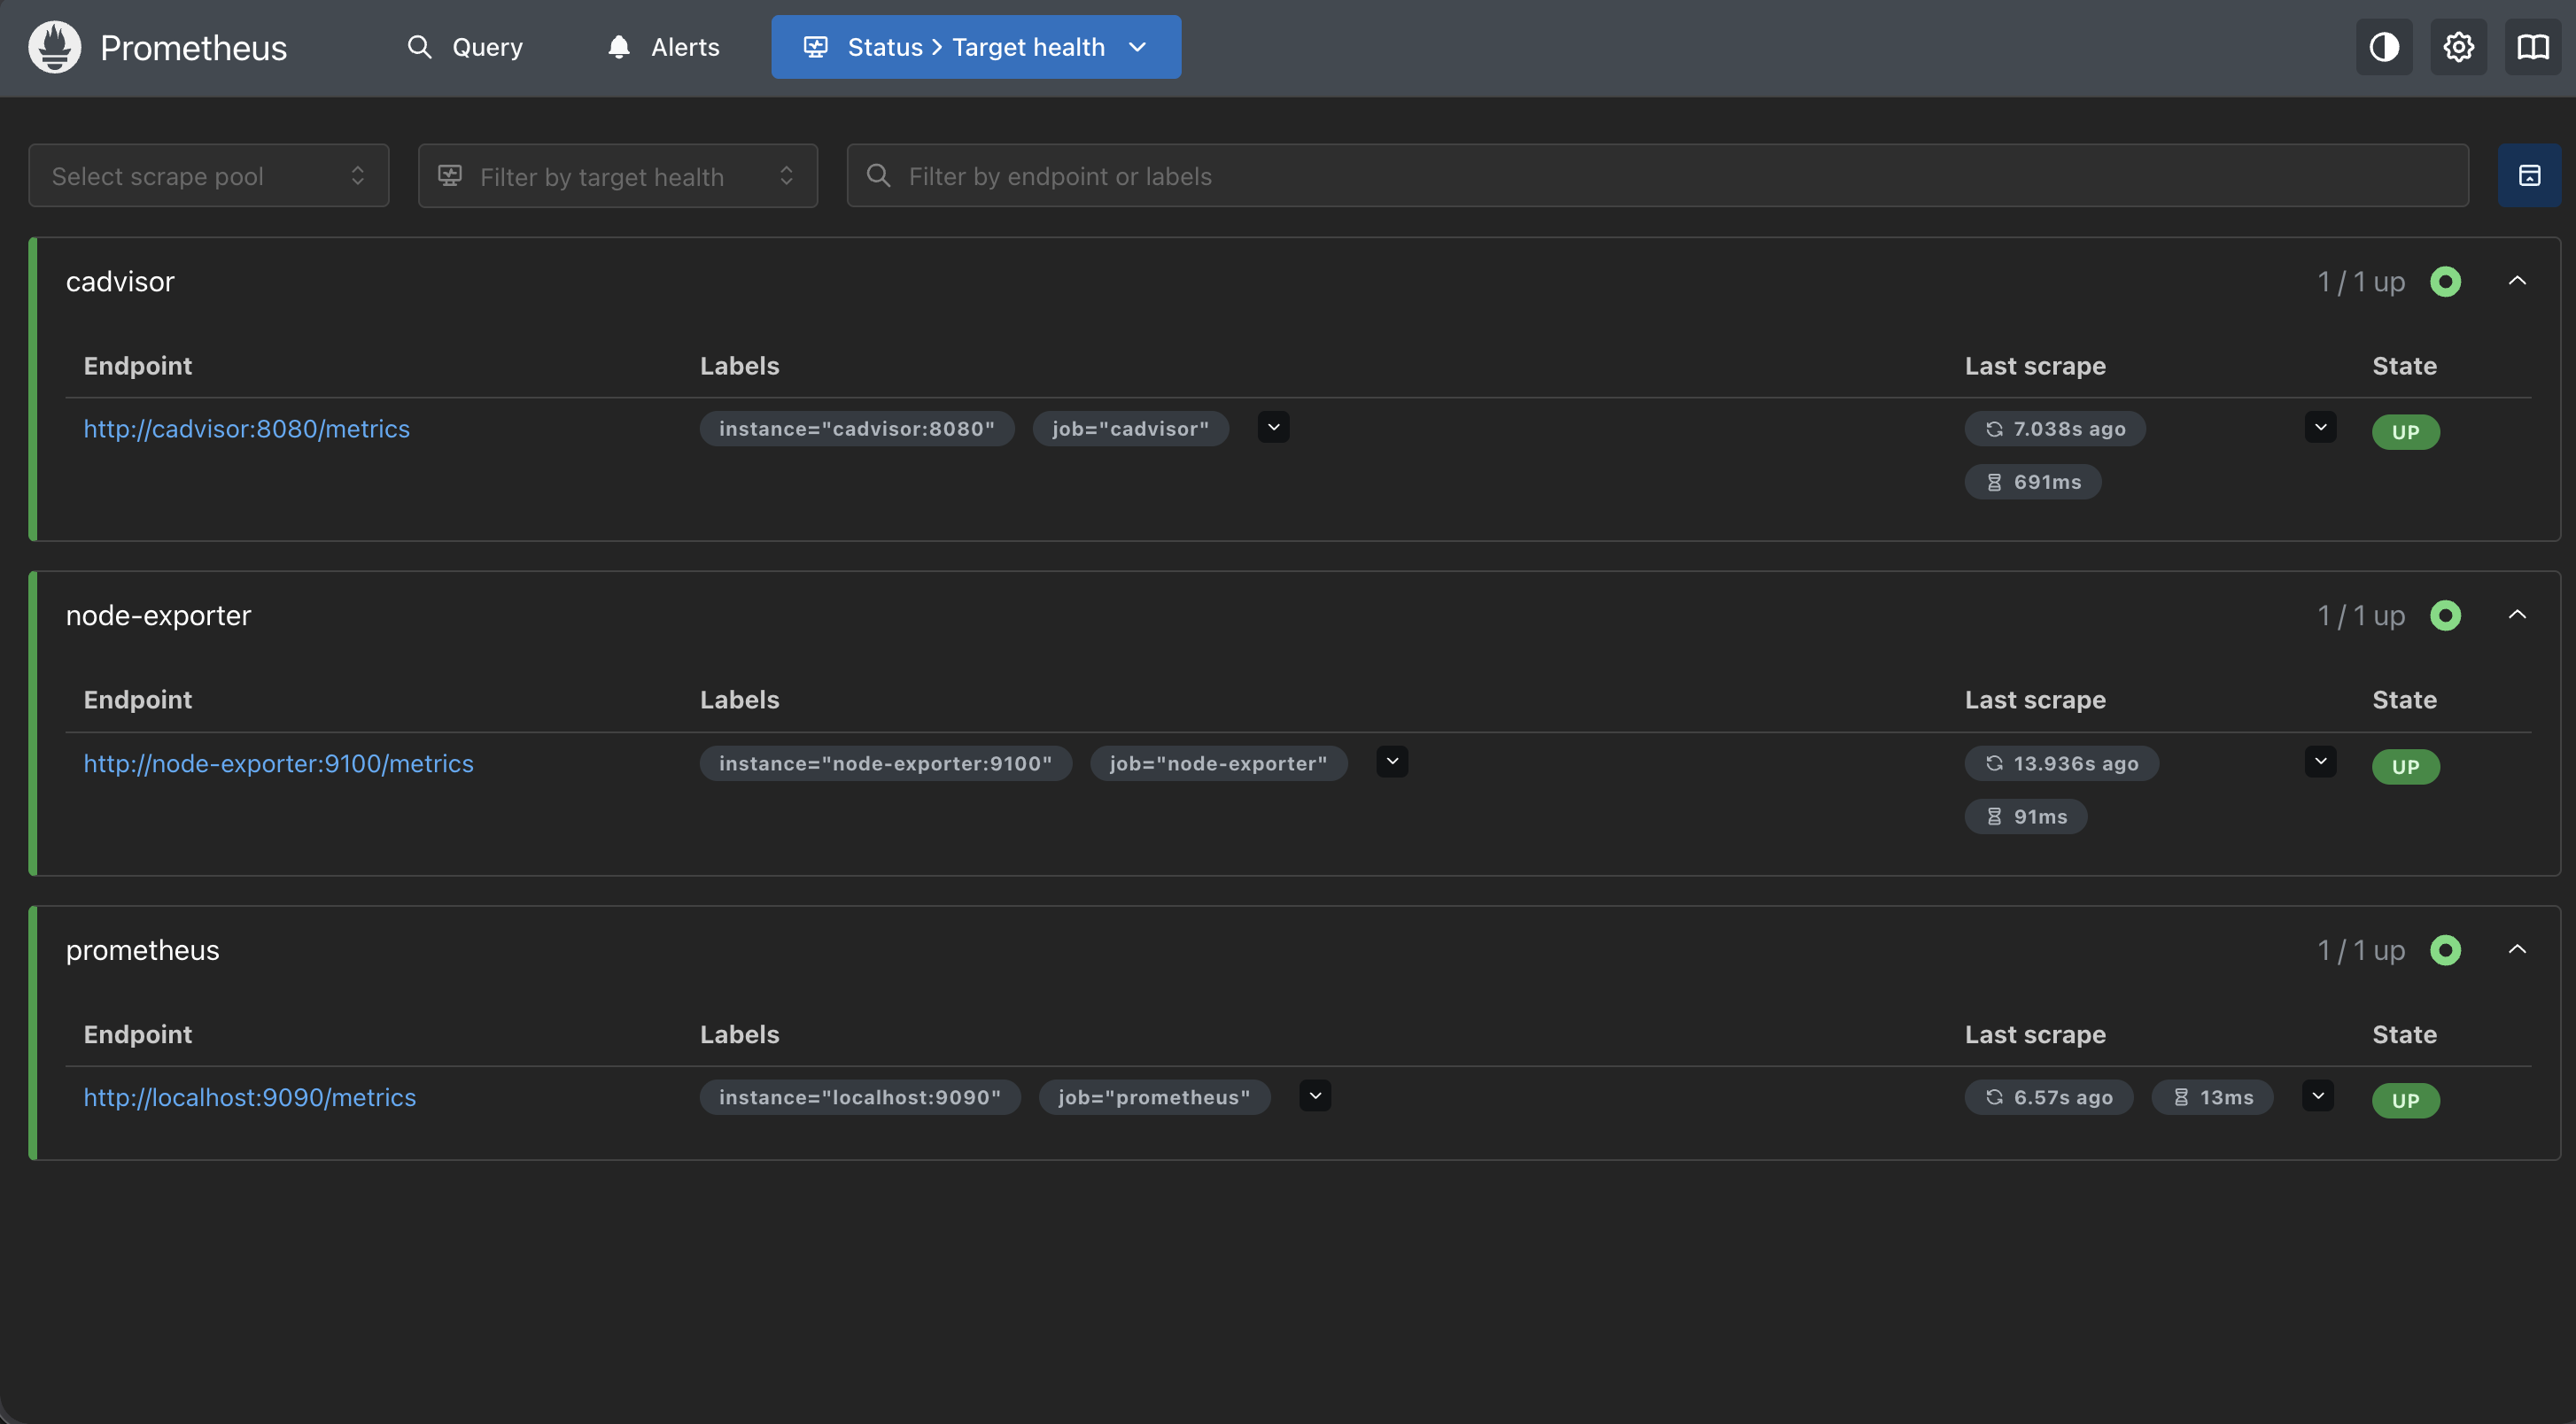2576x1424 pixels.
Task: Click the 91ms scrape duration badge
Action: click(2026, 817)
